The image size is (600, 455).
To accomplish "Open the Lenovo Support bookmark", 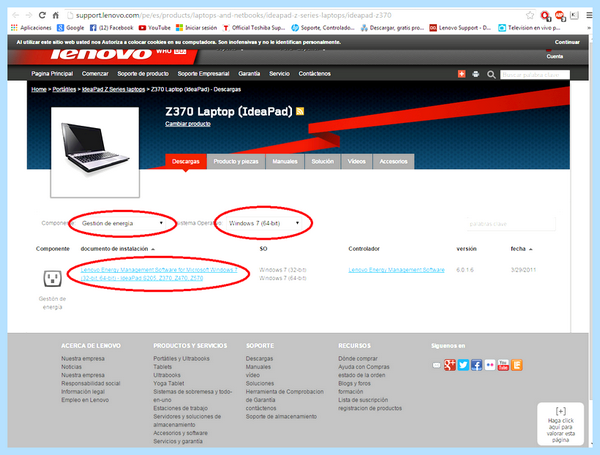I will (460, 28).
